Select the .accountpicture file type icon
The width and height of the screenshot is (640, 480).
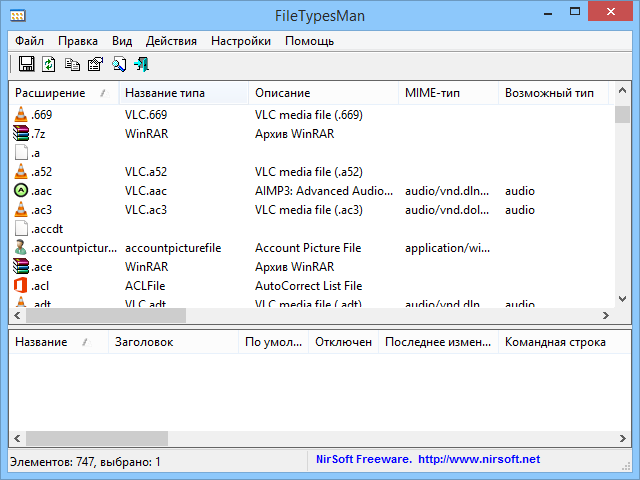pos(21,248)
